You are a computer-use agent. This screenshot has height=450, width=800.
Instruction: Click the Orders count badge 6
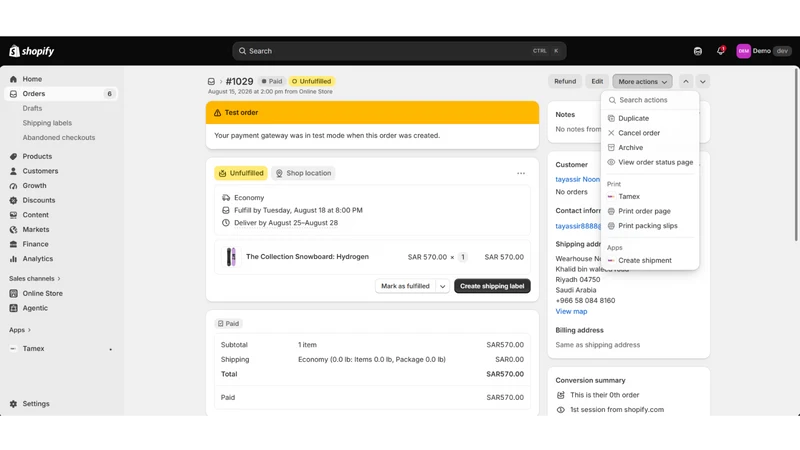coord(109,94)
